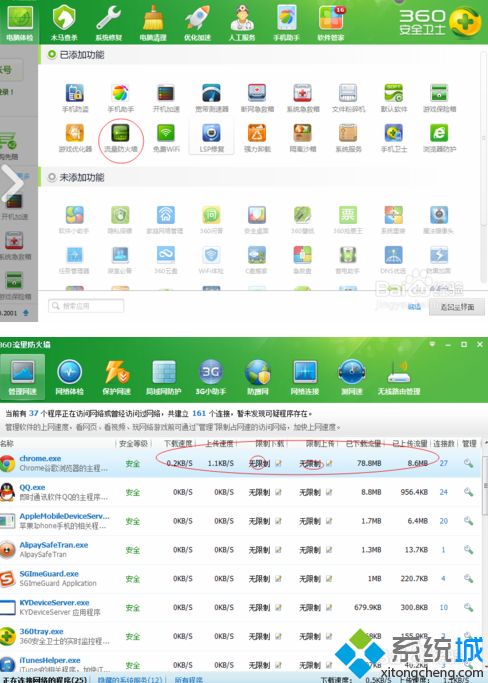Open 隐藏的系统服务 bottom tab
Viewport: 488px width, 683px height.
(130, 680)
